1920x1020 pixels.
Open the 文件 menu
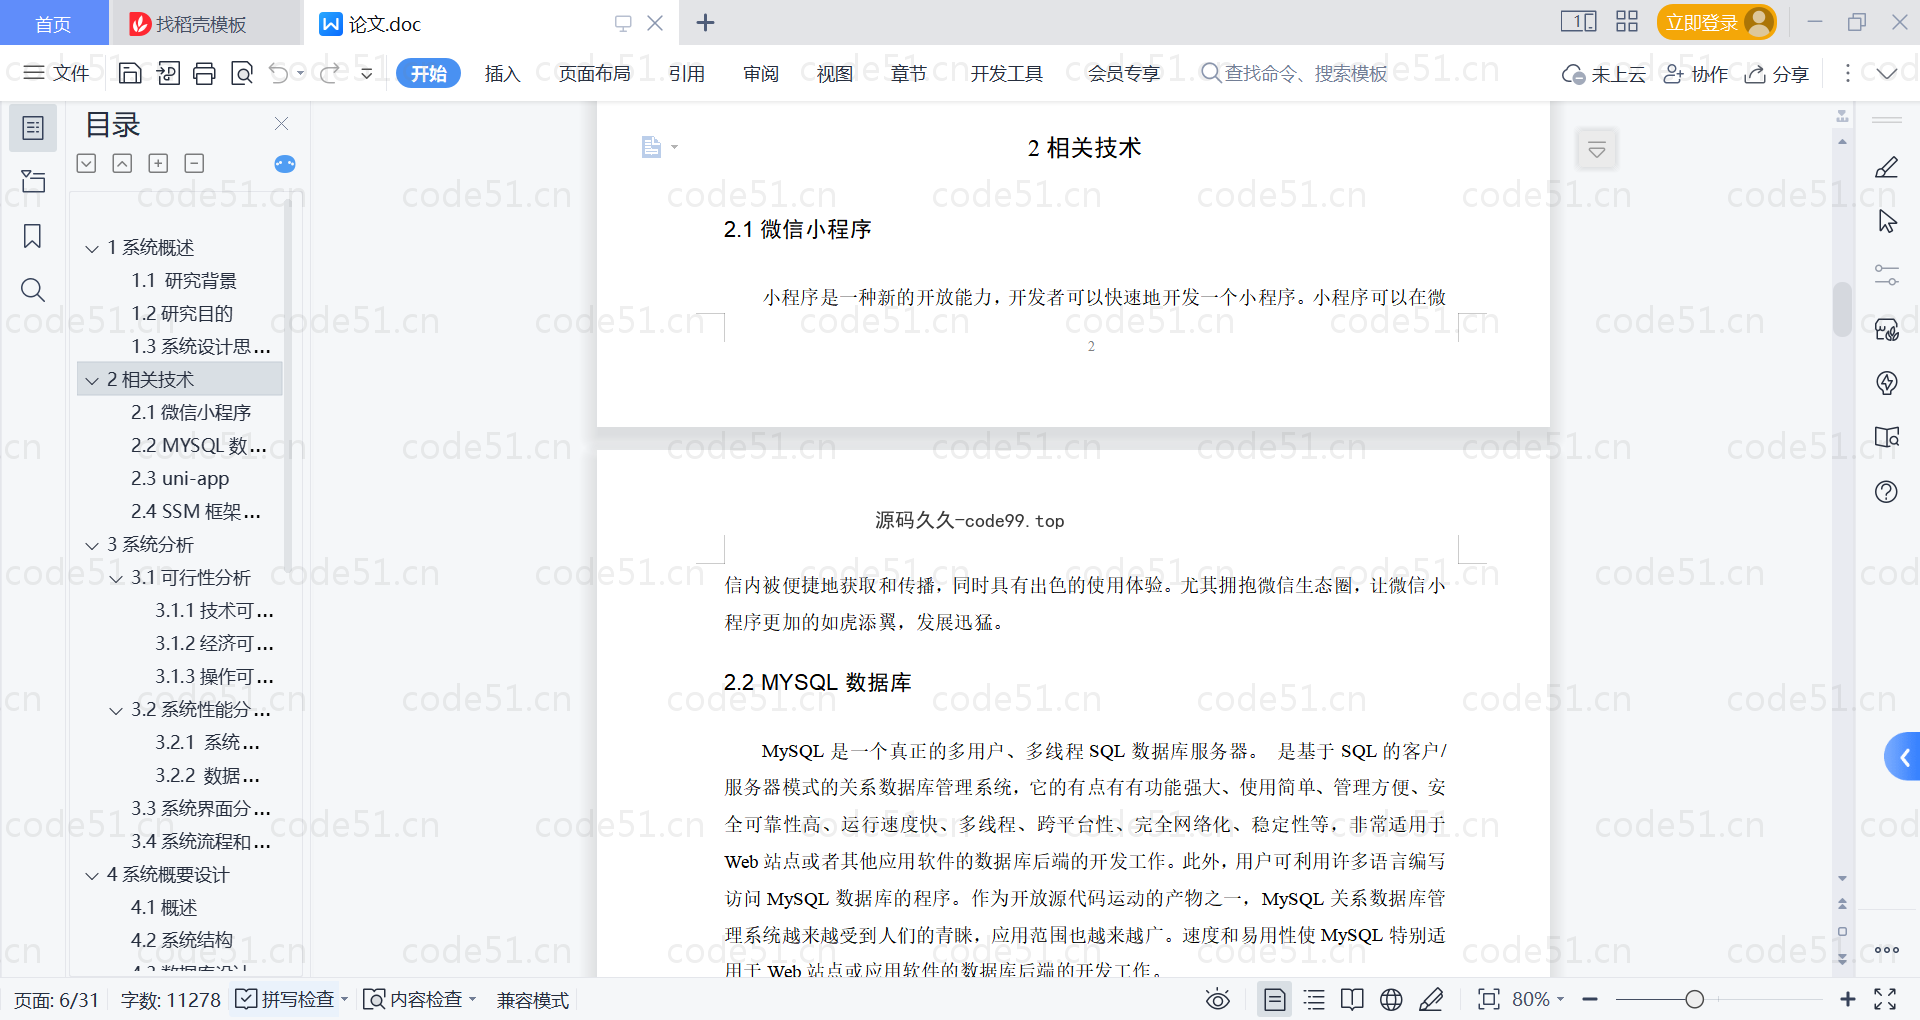pos(57,73)
